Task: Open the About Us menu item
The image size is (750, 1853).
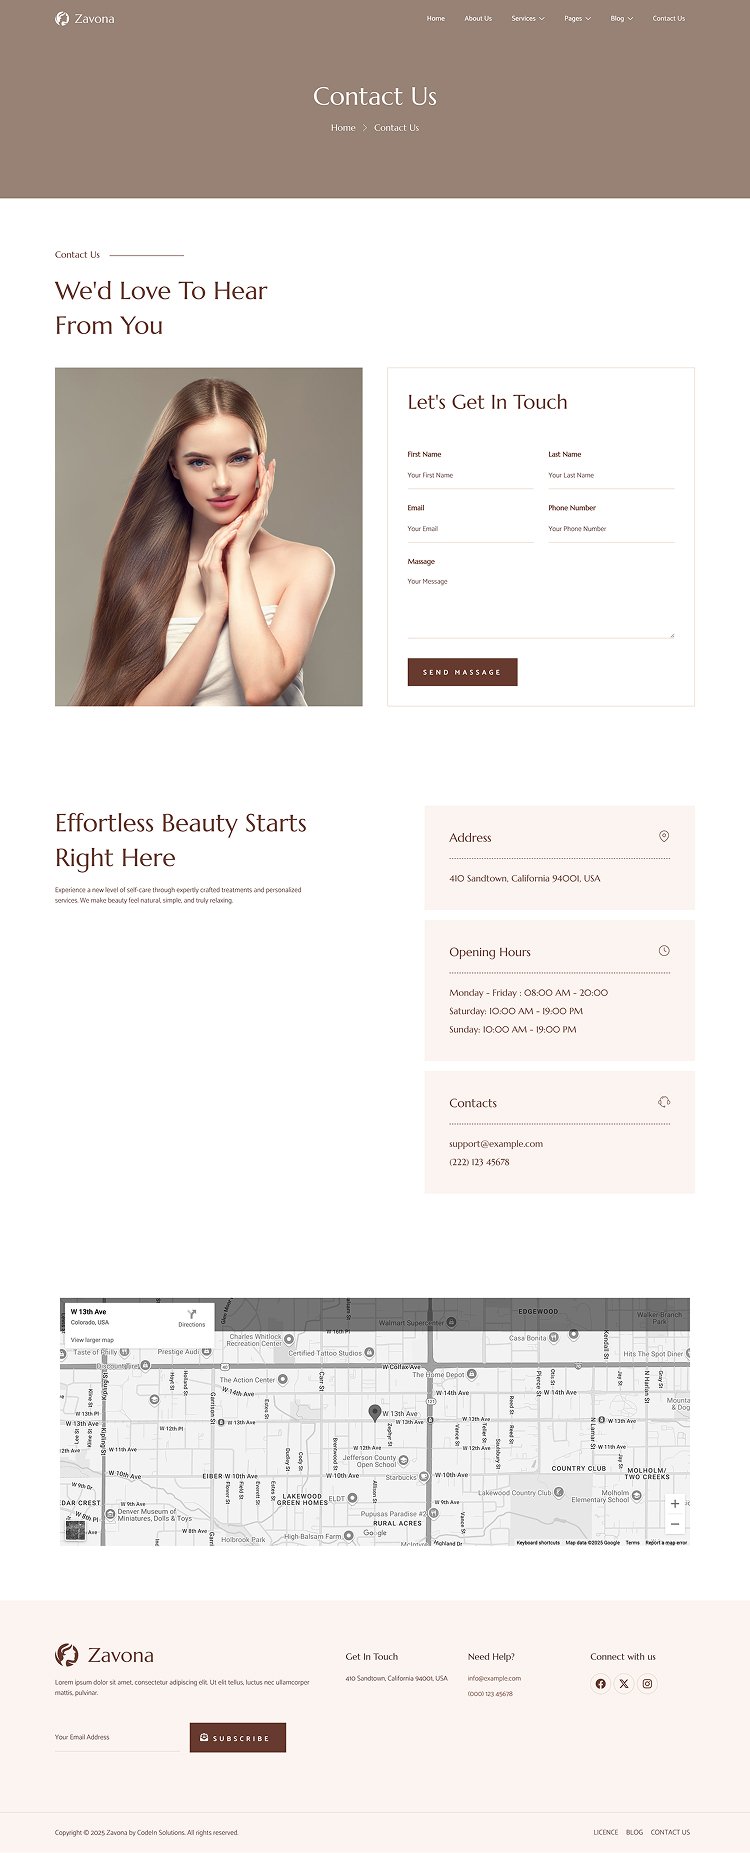Action: (x=478, y=18)
